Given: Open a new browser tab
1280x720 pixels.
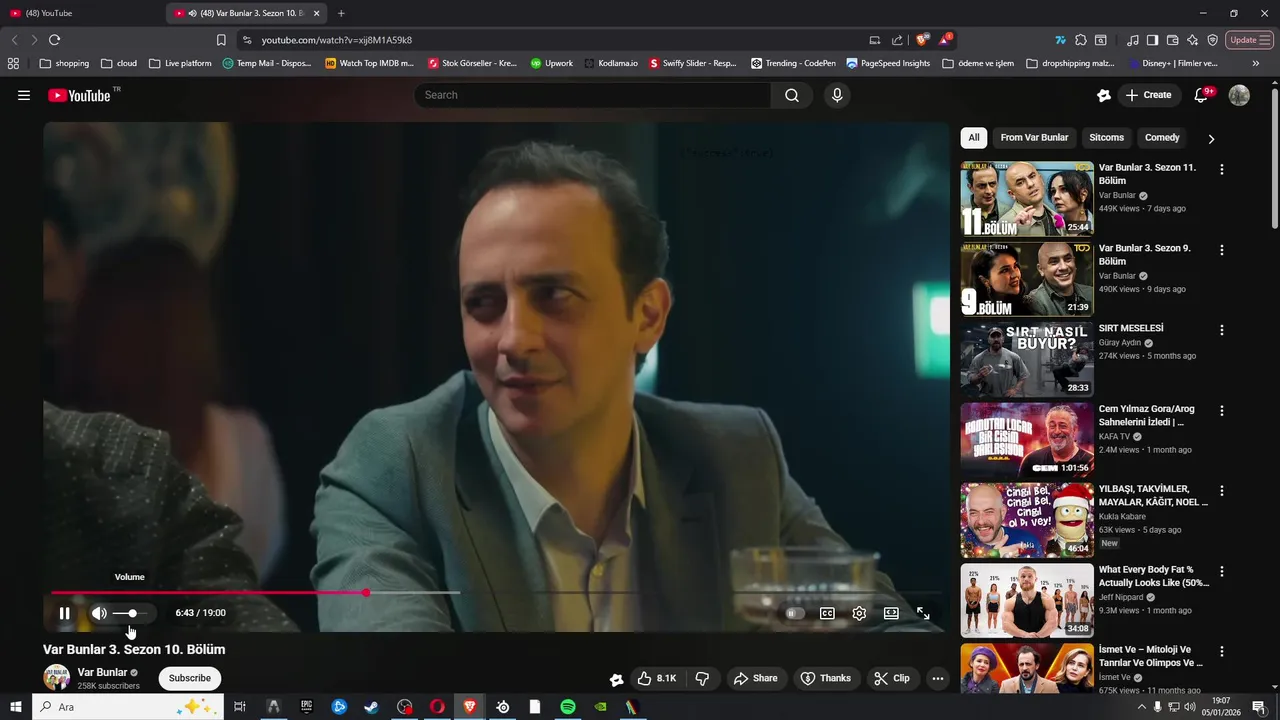Looking at the screenshot, I should [x=341, y=13].
